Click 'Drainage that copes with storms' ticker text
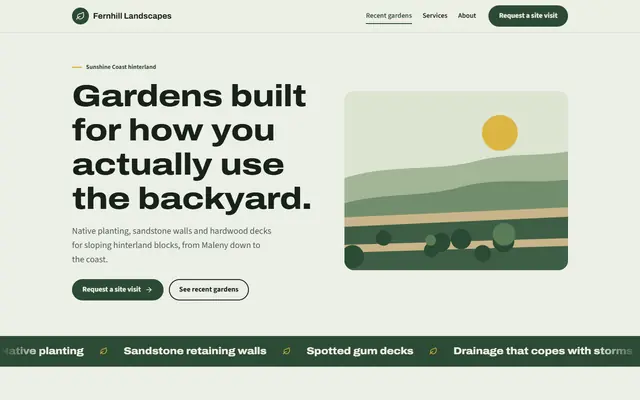Image resolution: width=640 pixels, height=400 pixels. [542, 351]
